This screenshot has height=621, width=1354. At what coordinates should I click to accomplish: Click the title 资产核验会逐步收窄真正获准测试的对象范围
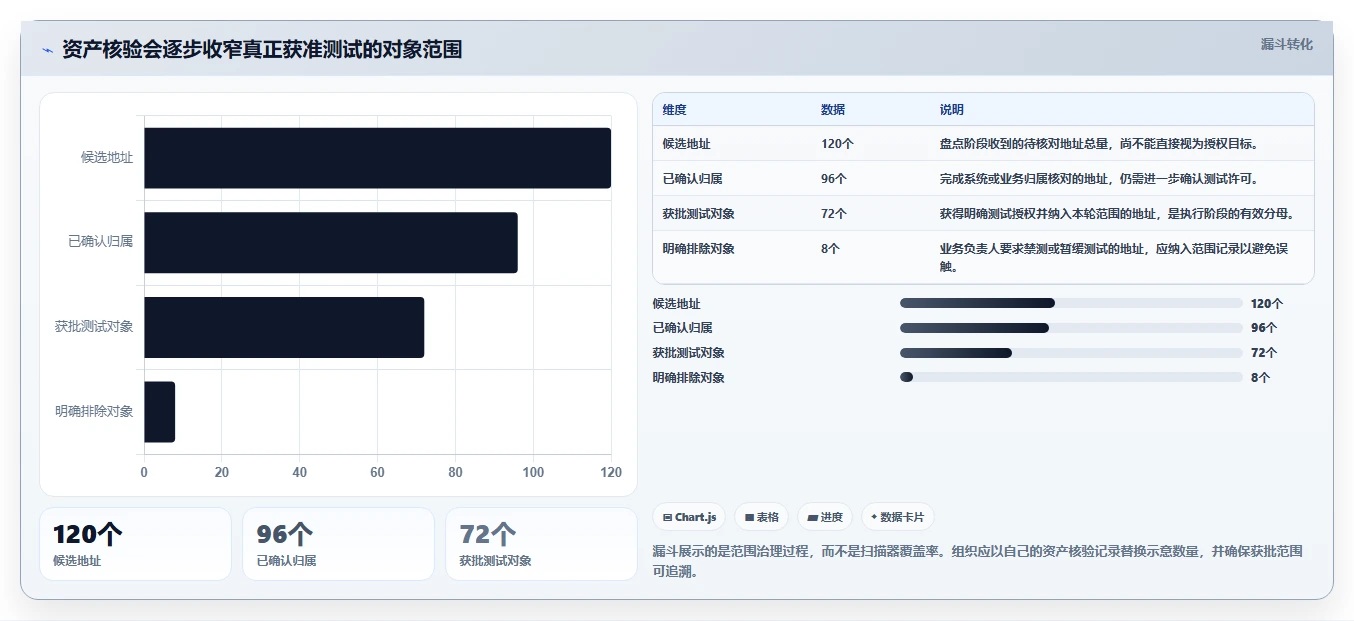click(262, 50)
